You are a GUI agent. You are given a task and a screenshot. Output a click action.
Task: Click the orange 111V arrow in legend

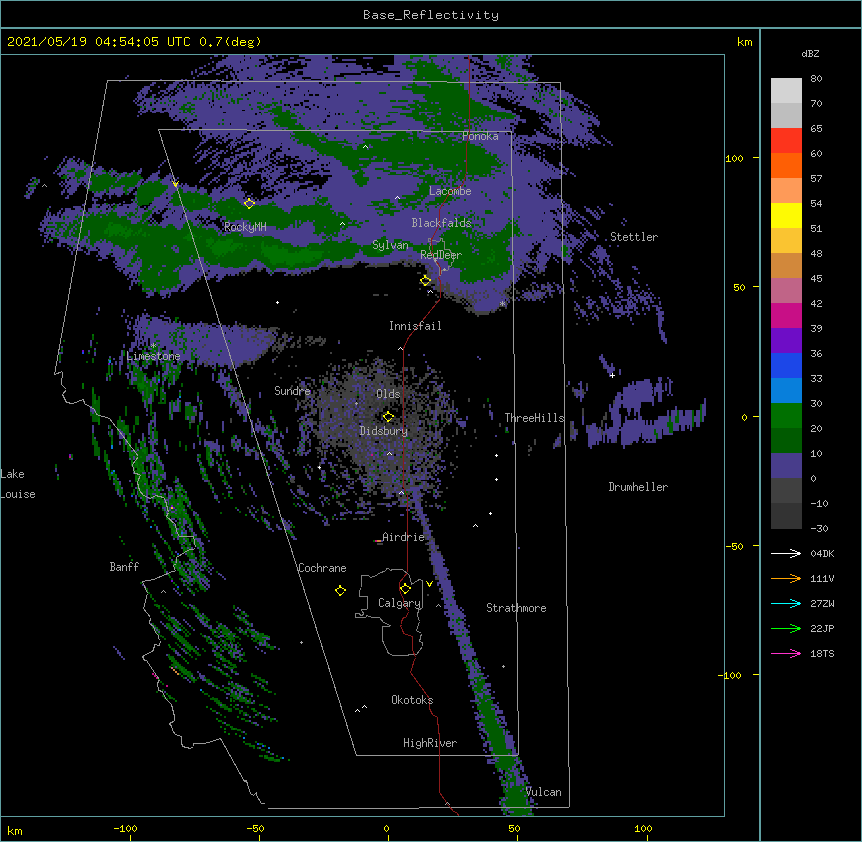coord(786,578)
